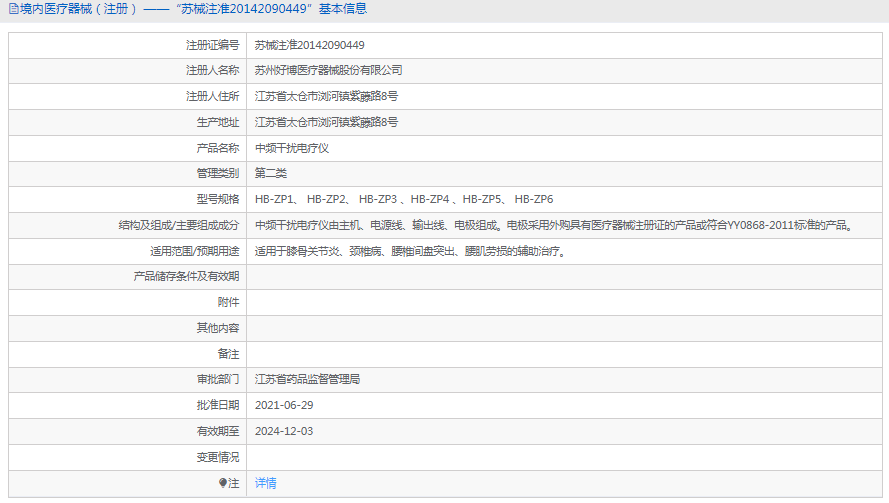Click the 注册人住所 label
Image resolution: width=889 pixels, height=503 pixels.
point(213,96)
